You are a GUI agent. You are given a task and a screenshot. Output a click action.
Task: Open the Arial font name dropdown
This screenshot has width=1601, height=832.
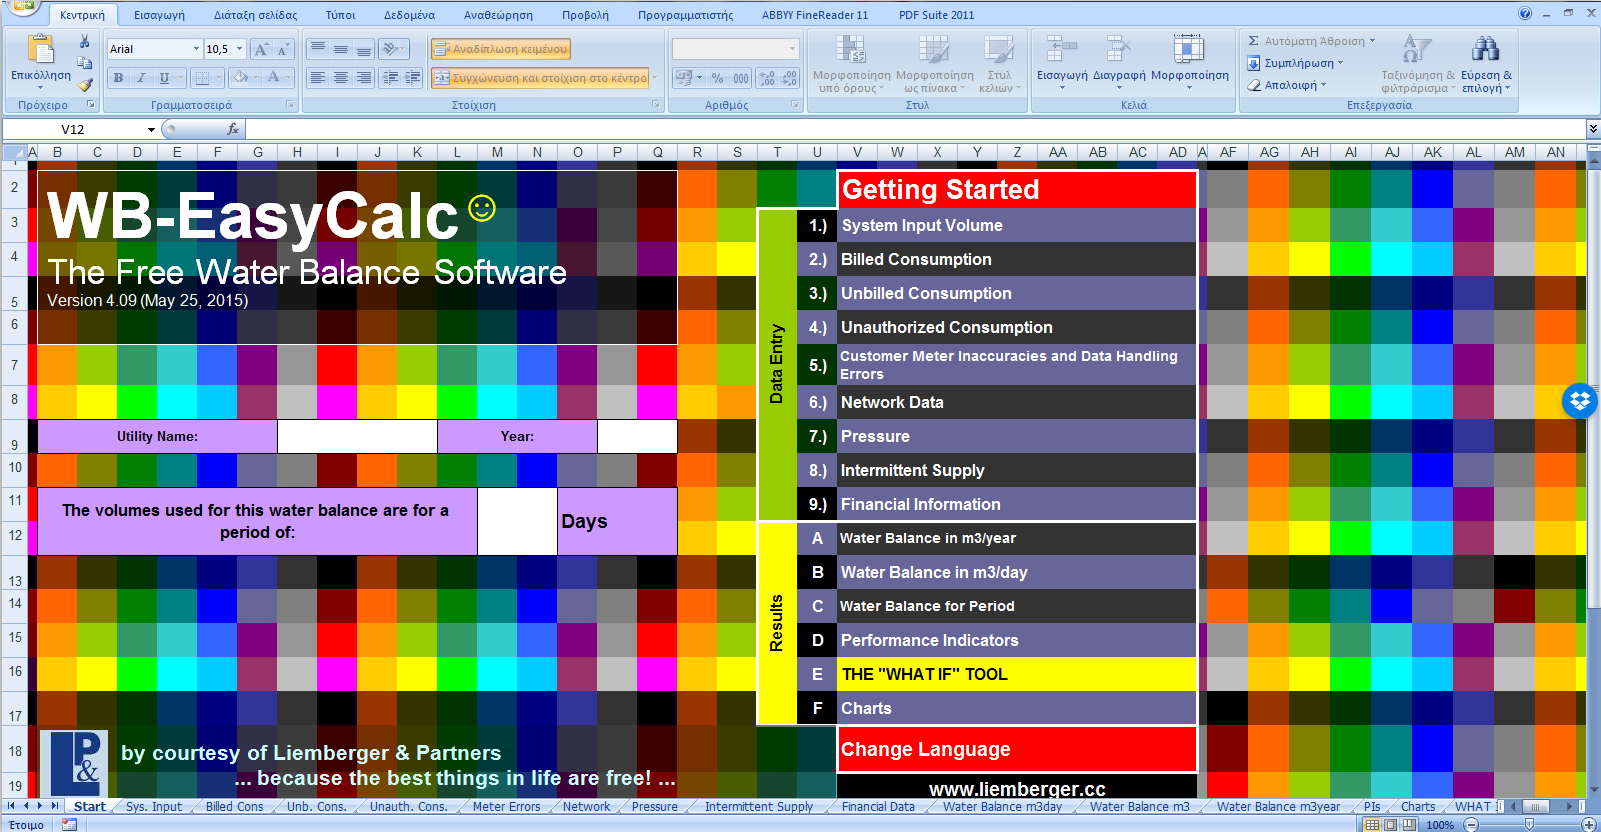[196, 49]
